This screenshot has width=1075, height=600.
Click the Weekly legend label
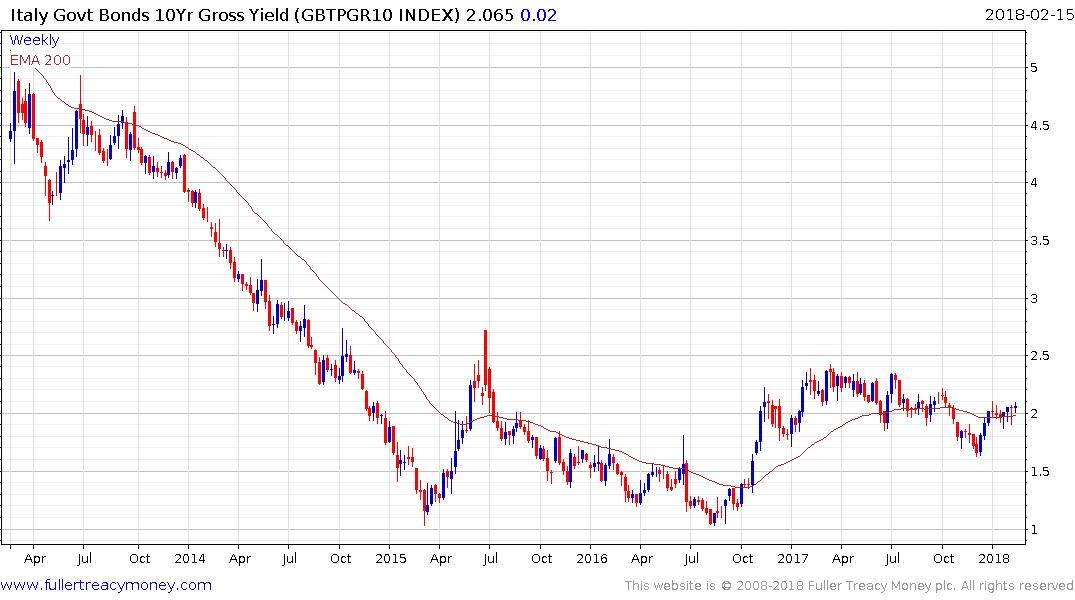click(x=34, y=40)
